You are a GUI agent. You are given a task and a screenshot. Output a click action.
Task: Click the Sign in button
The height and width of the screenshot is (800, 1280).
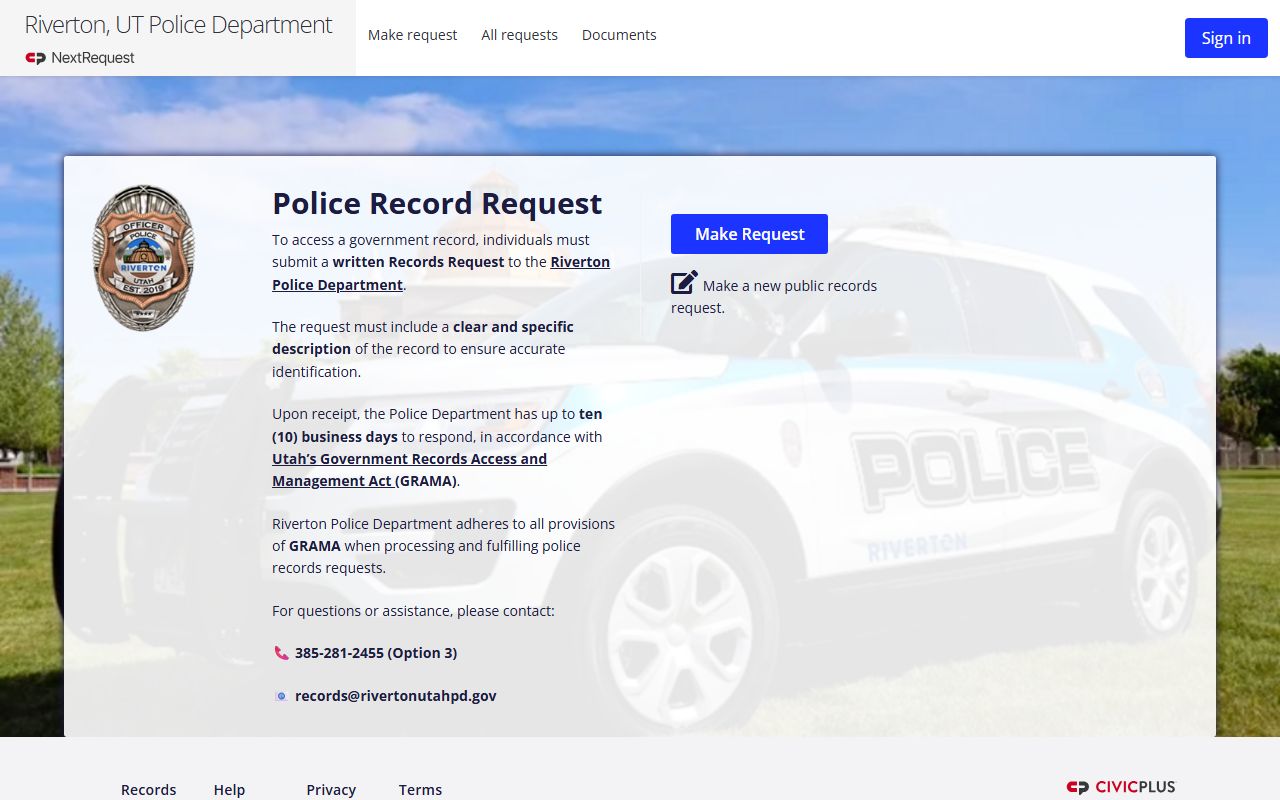1226,38
